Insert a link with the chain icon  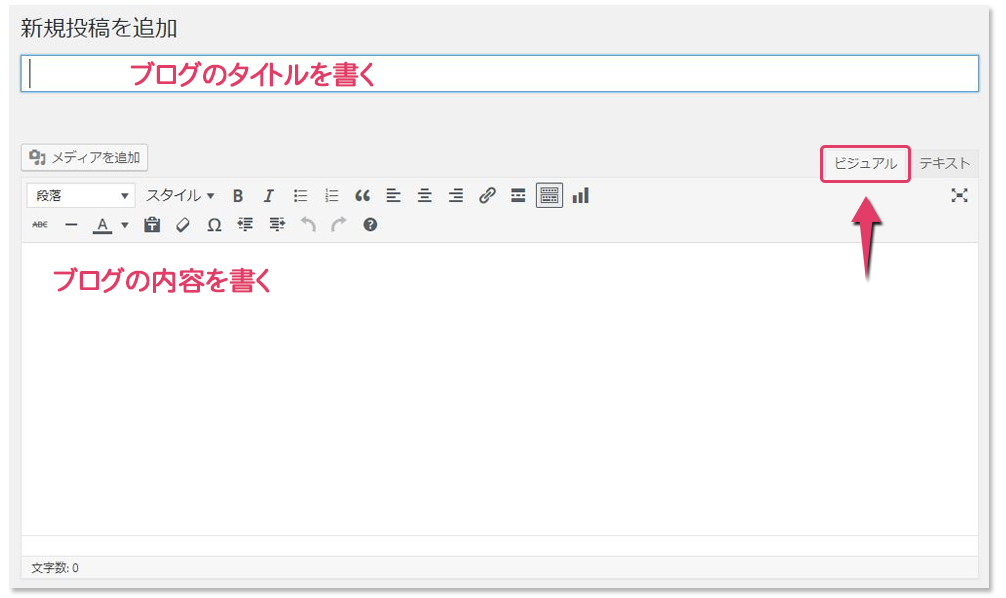click(487, 196)
